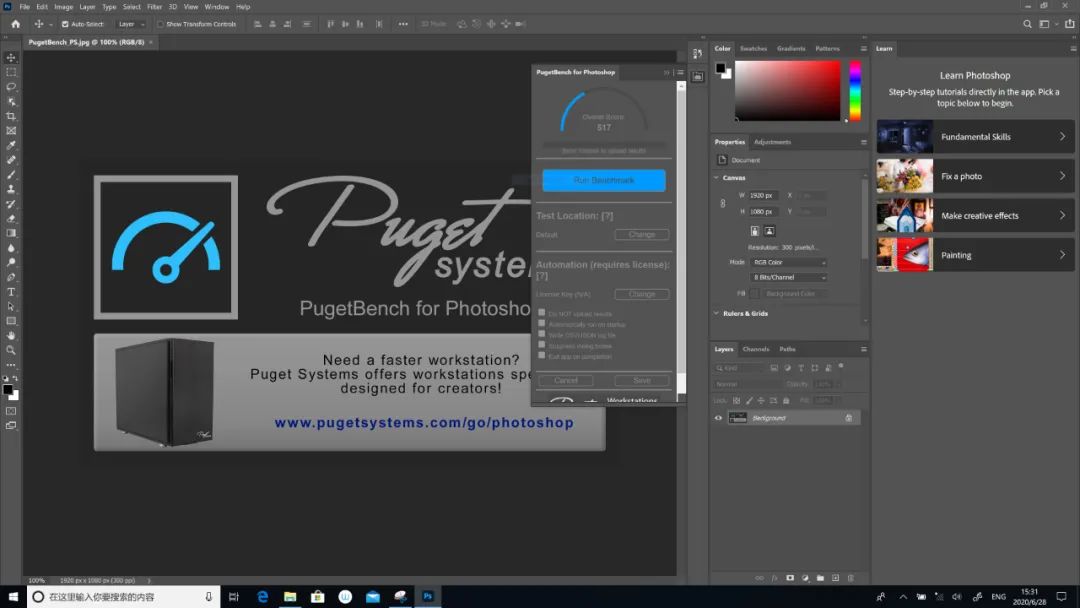Toggle canvas width-height link icon
Screen dimensions: 1080x608
tap(723, 204)
